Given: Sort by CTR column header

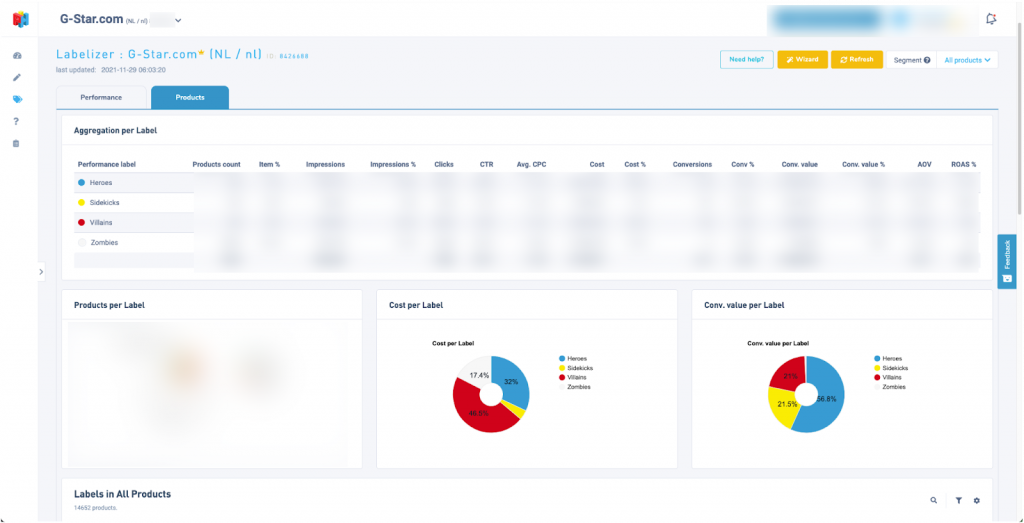Looking at the screenshot, I should point(487,165).
